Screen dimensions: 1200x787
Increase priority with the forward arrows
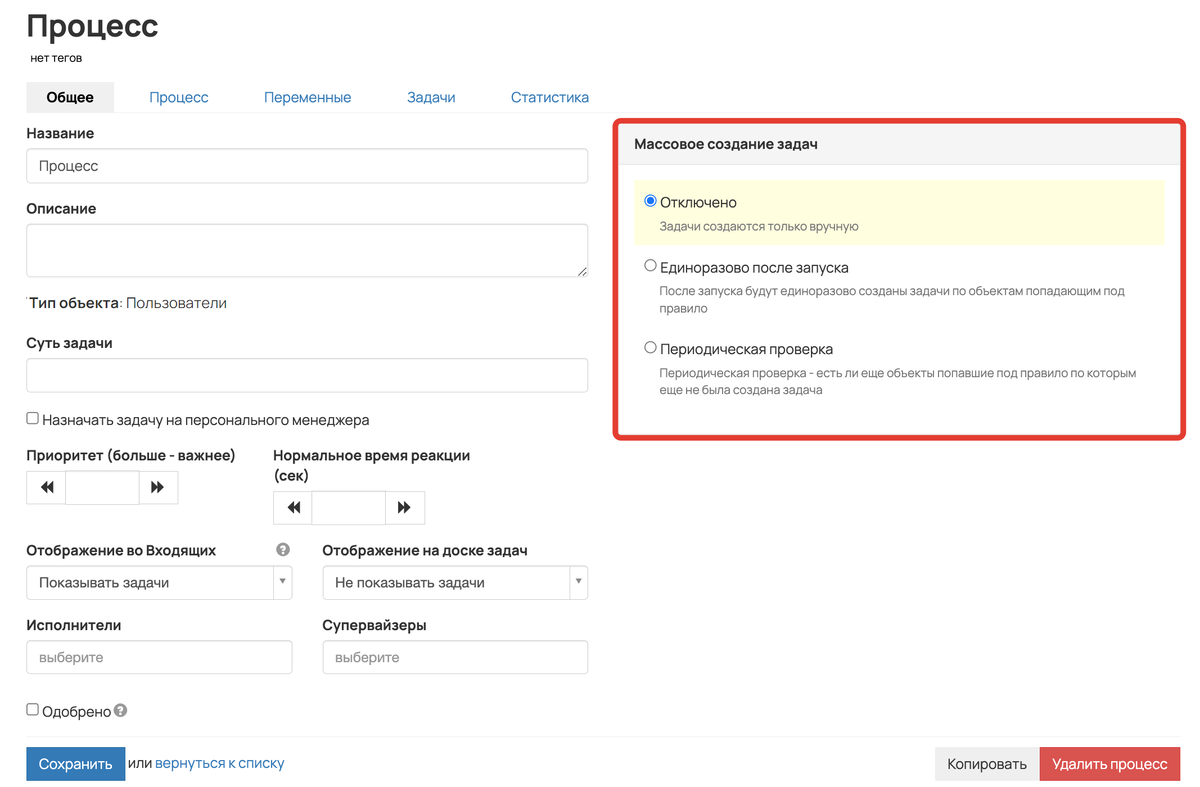point(158,487)
